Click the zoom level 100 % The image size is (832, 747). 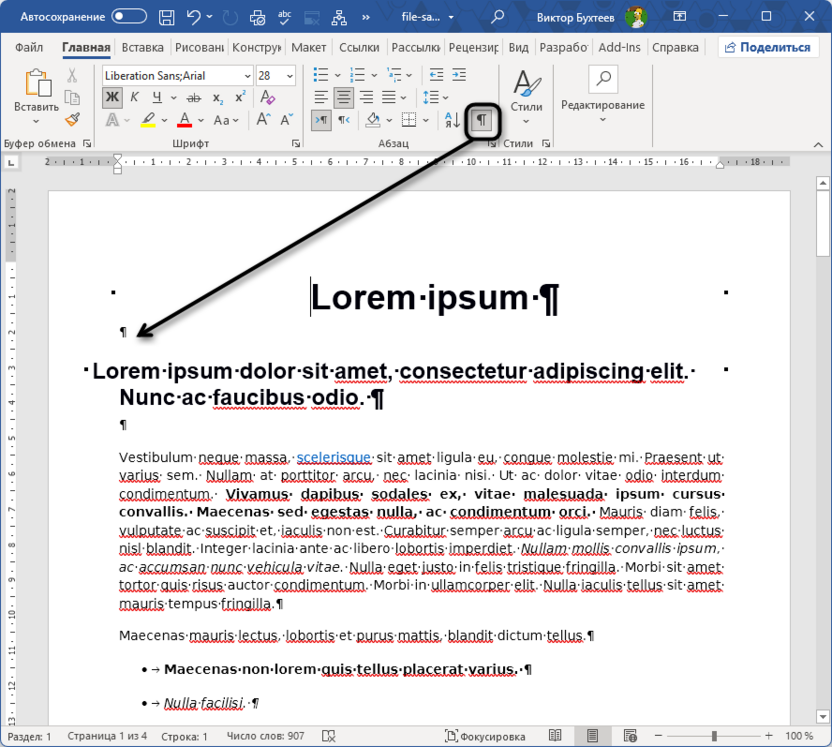coord(799,736)
